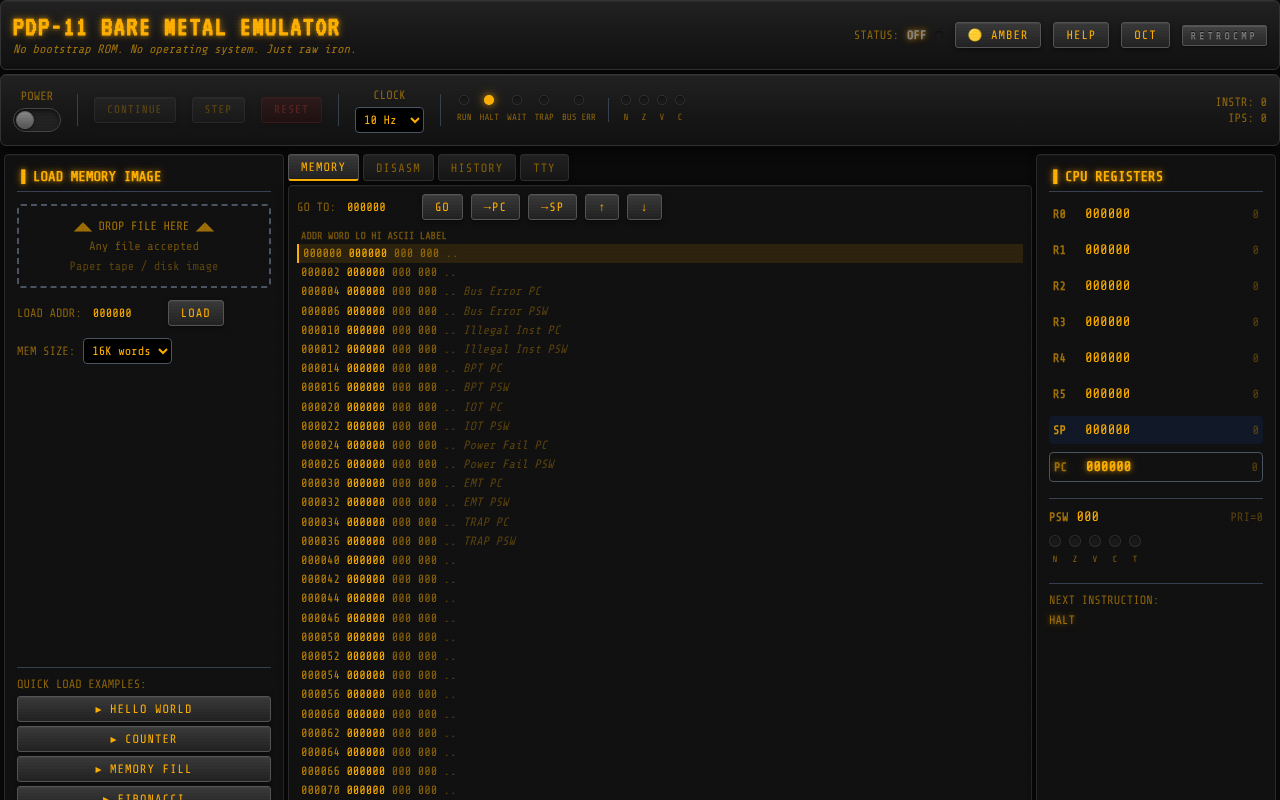This screenshot has width=1280, height=800.
Task: Click the down arrow to page memory forward
Action: click(x=644, y=207)
